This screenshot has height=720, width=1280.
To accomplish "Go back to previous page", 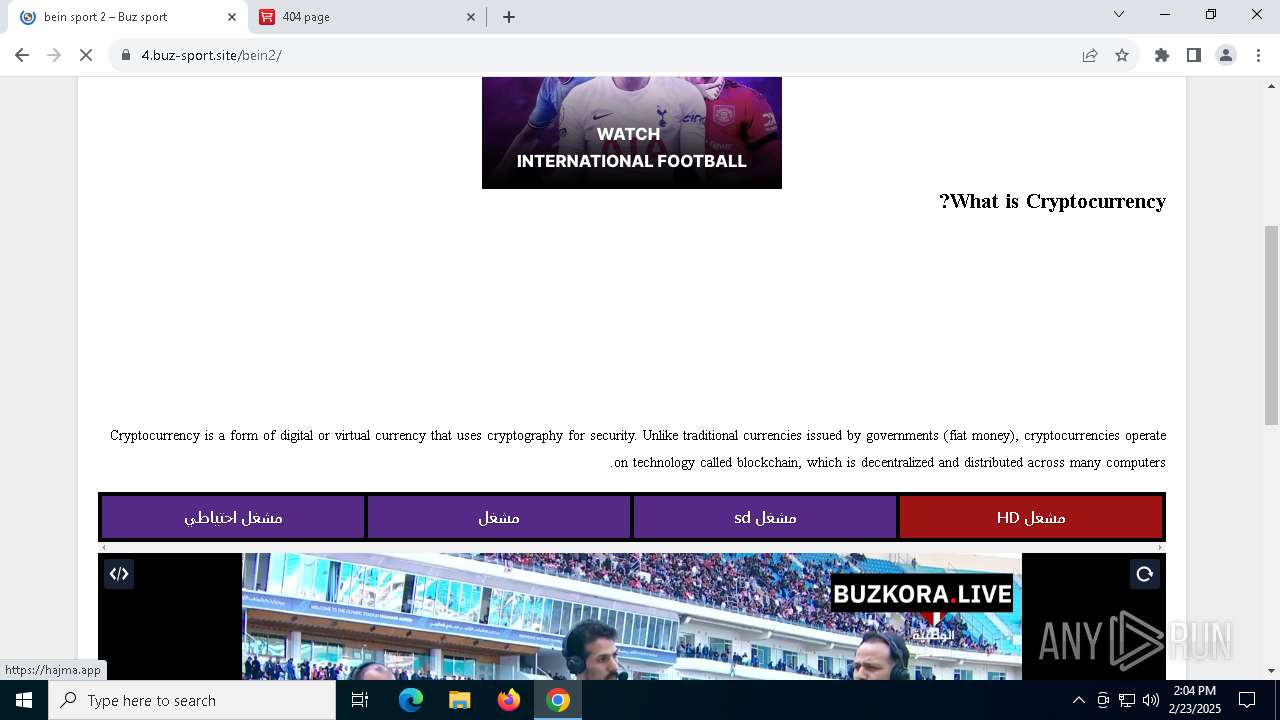I will (x=22, y=55).
